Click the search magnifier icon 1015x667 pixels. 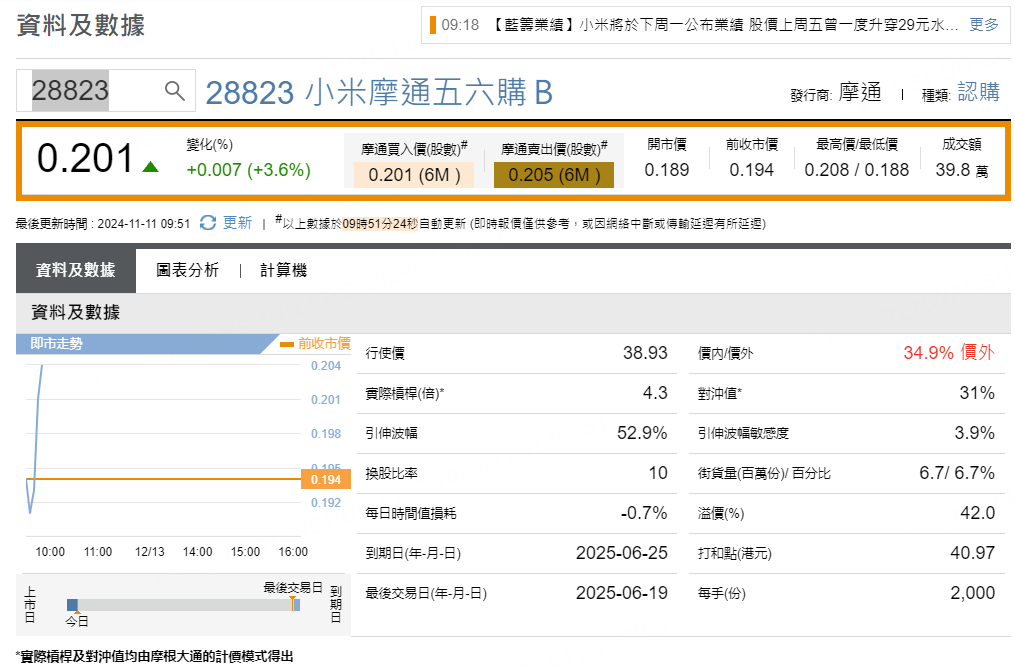pyautogui.click(x=175, y=91)
